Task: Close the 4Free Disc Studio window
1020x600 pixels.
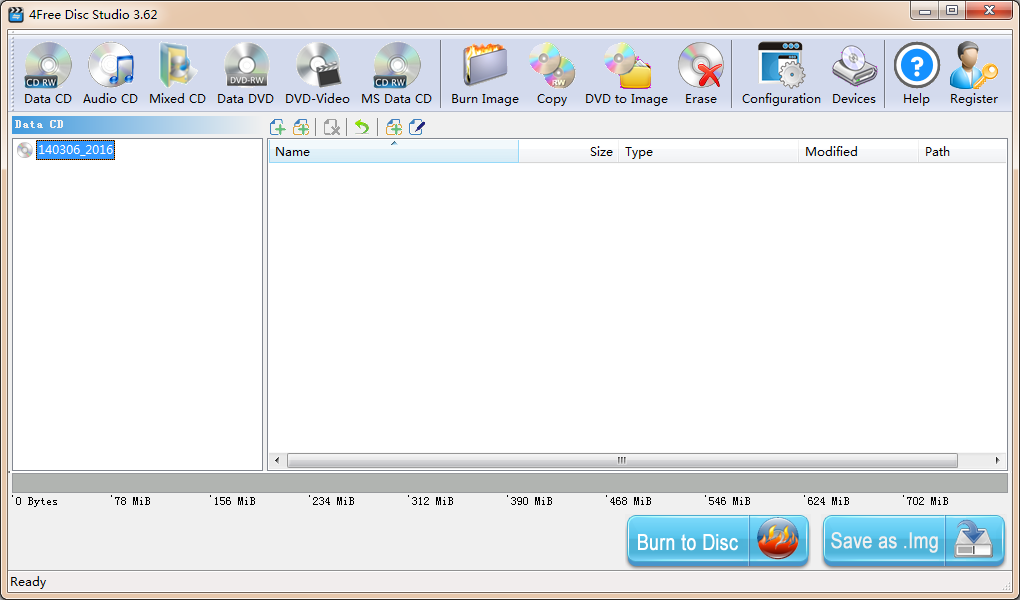Action: pyautogui.click(x=989, y=10)
